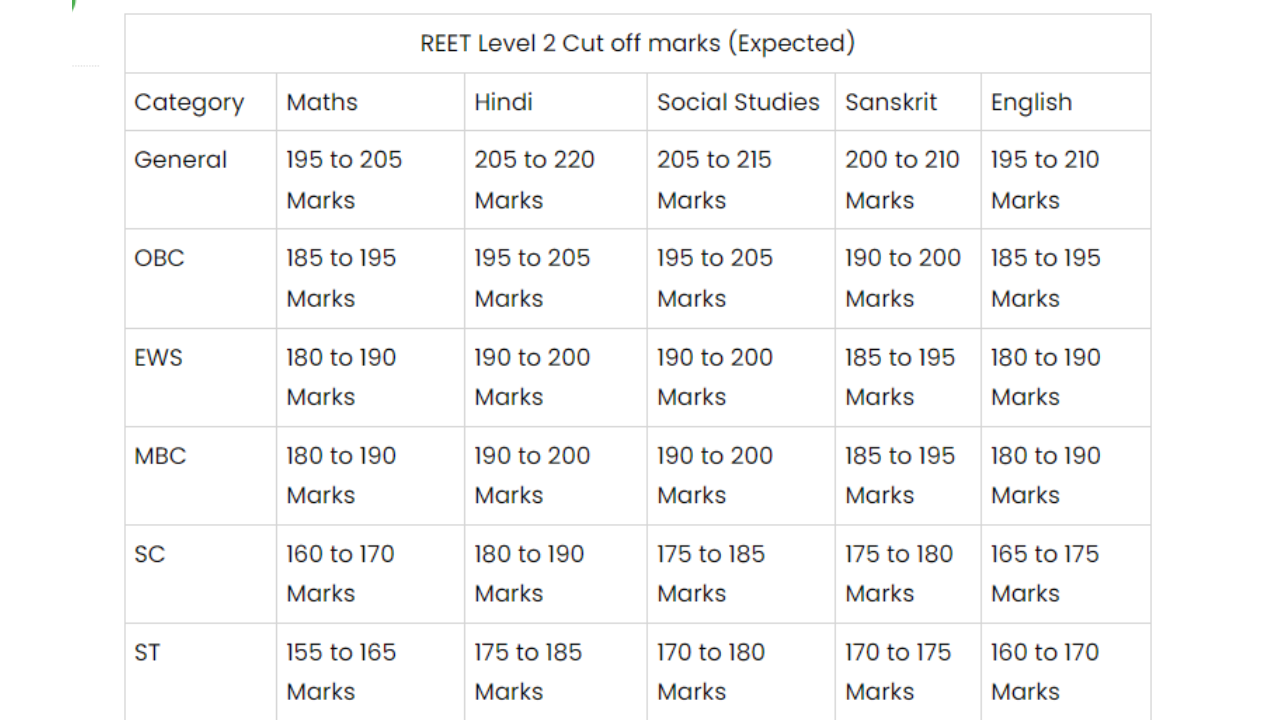Select the EWS category row label
Viewport: 1280px width, 720px height.
[x=158, y=357]
